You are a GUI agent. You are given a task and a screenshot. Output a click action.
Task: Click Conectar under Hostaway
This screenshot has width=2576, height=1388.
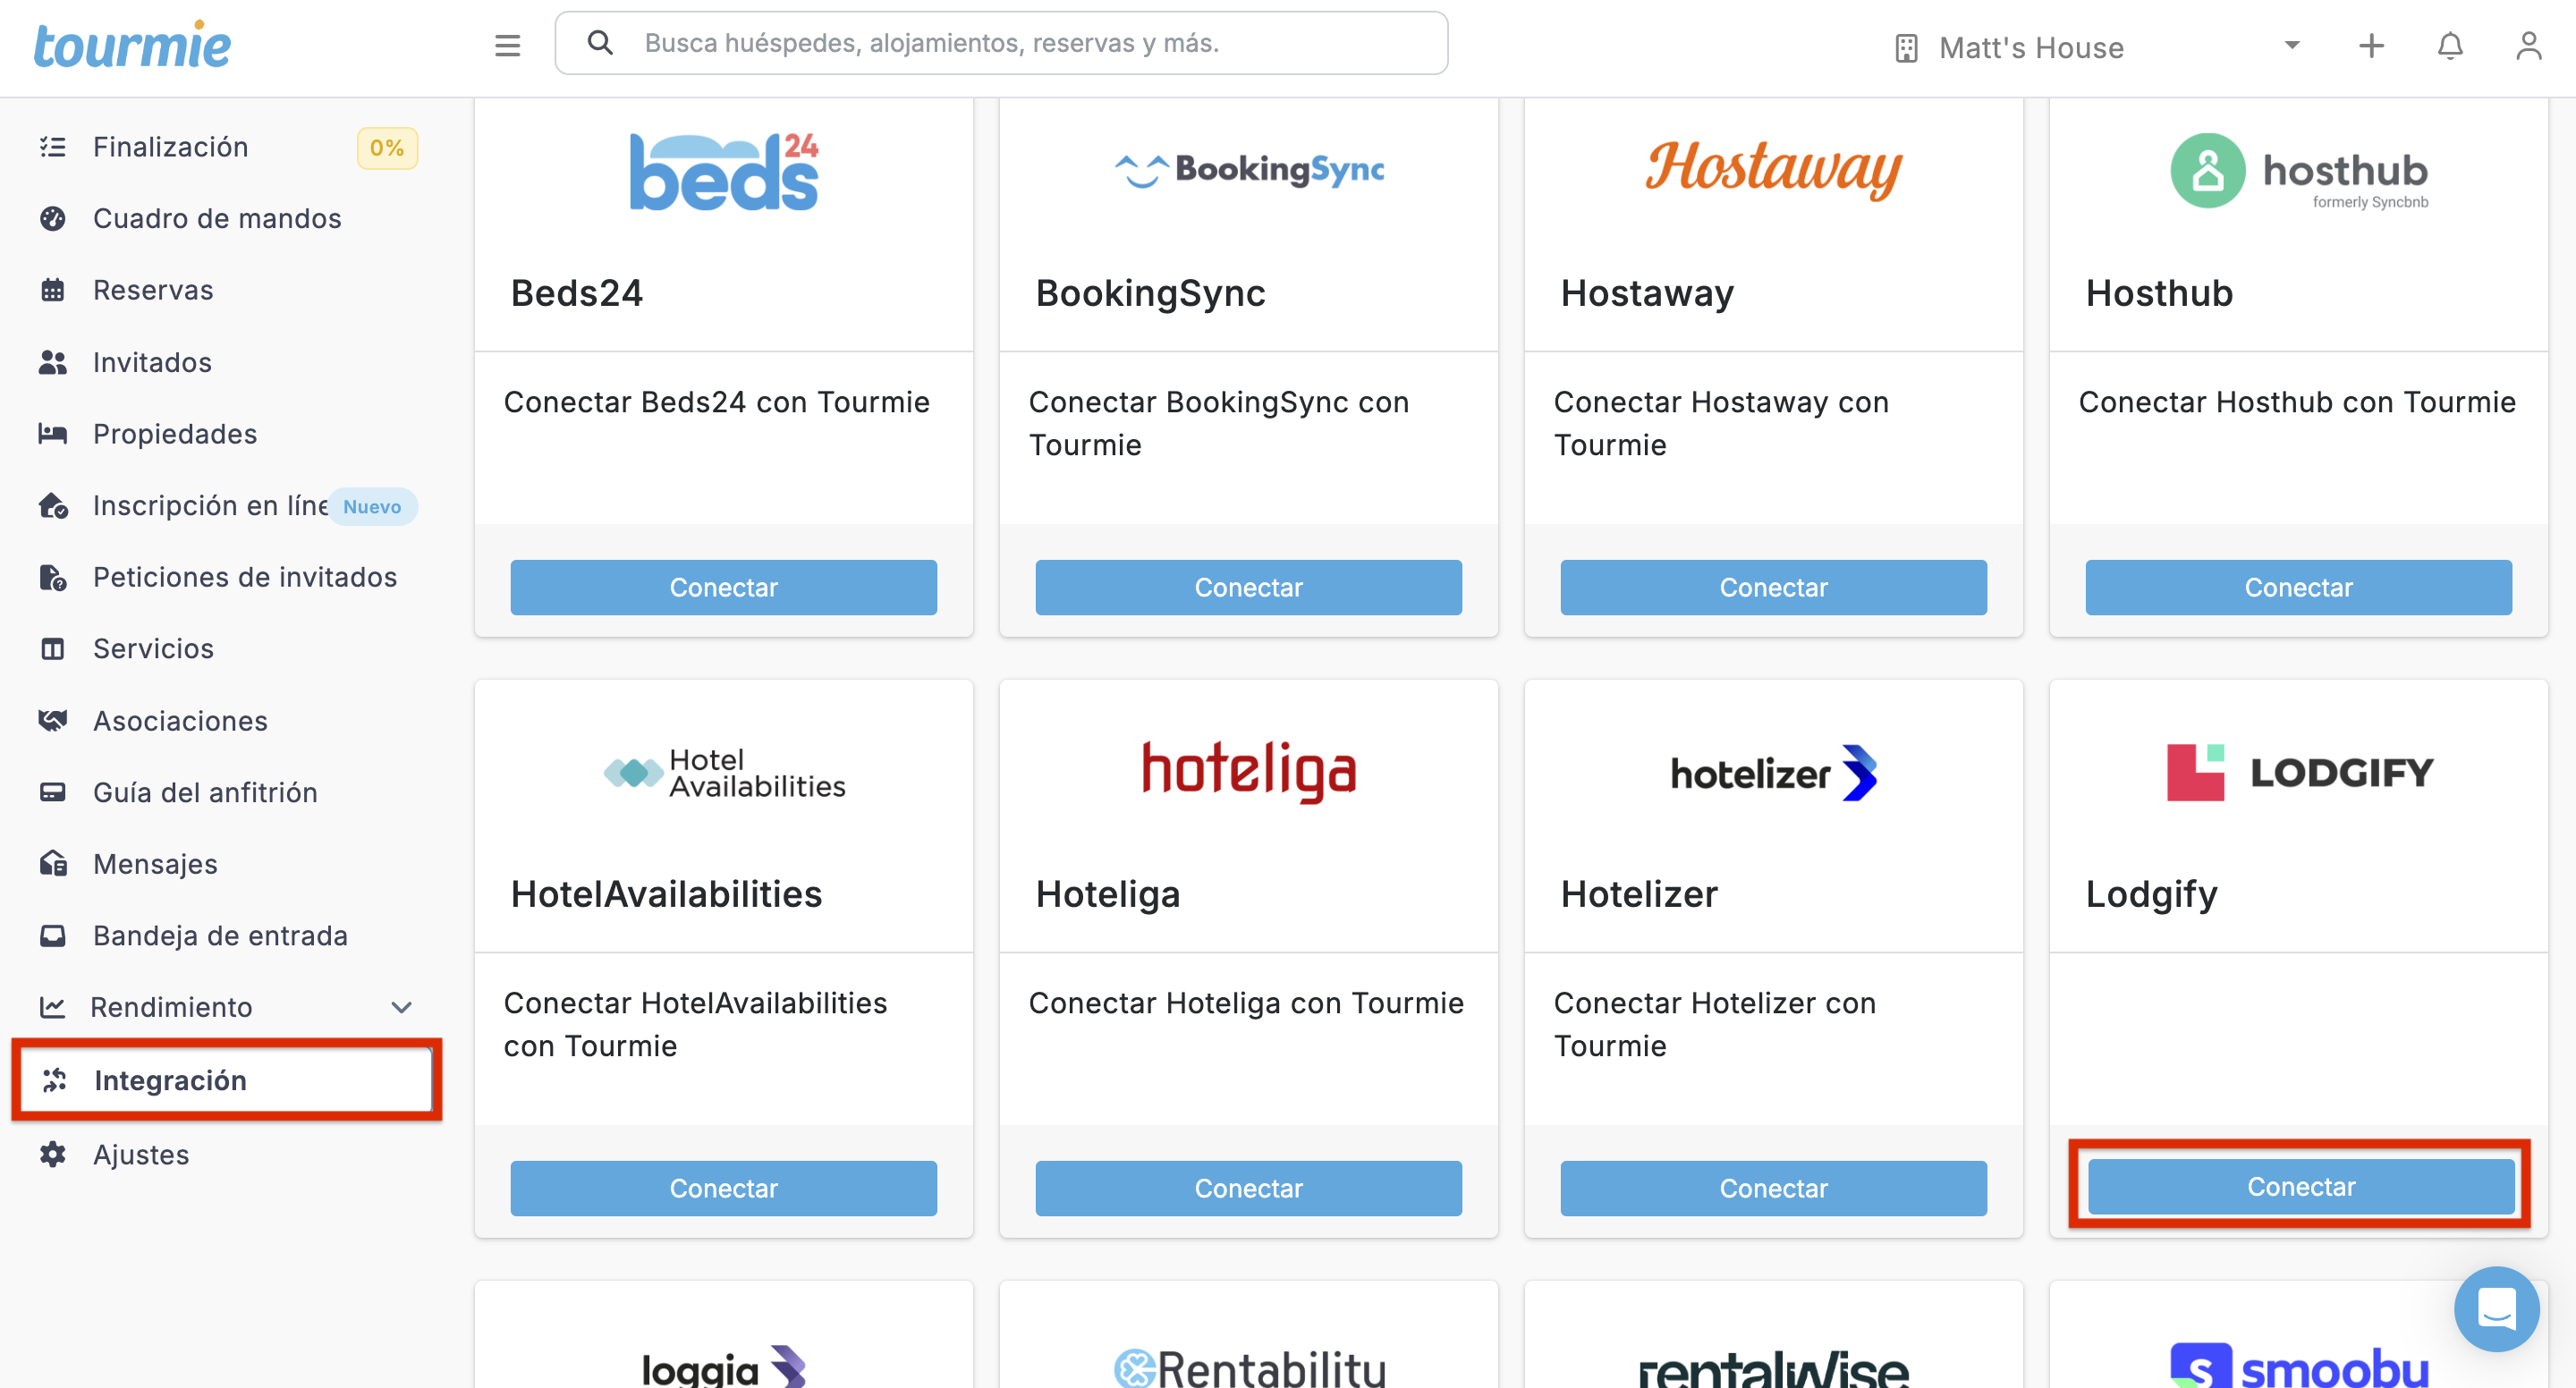tap(1772, 587)
